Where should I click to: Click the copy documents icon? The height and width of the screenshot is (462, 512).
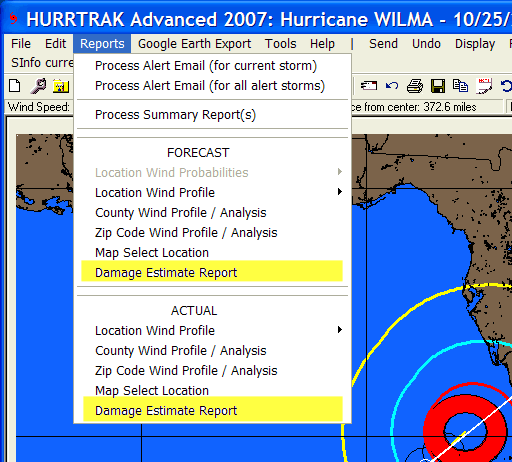coord(460,86)
